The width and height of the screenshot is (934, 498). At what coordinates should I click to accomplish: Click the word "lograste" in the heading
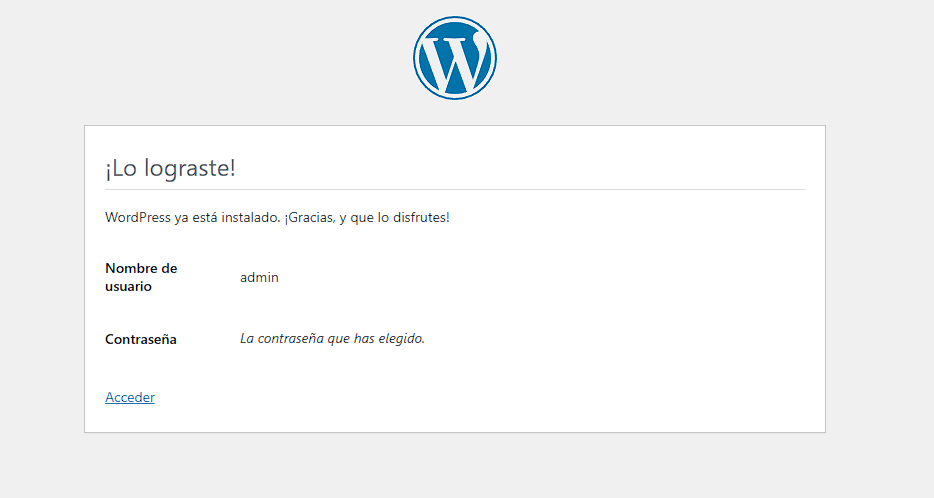point(188,168)
